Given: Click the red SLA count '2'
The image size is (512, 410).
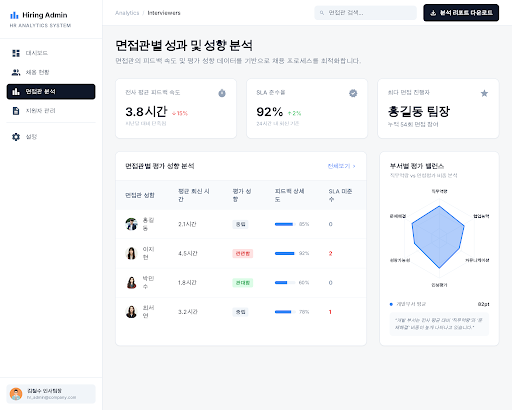Looking at the screenshot, I should click(330, 253).
